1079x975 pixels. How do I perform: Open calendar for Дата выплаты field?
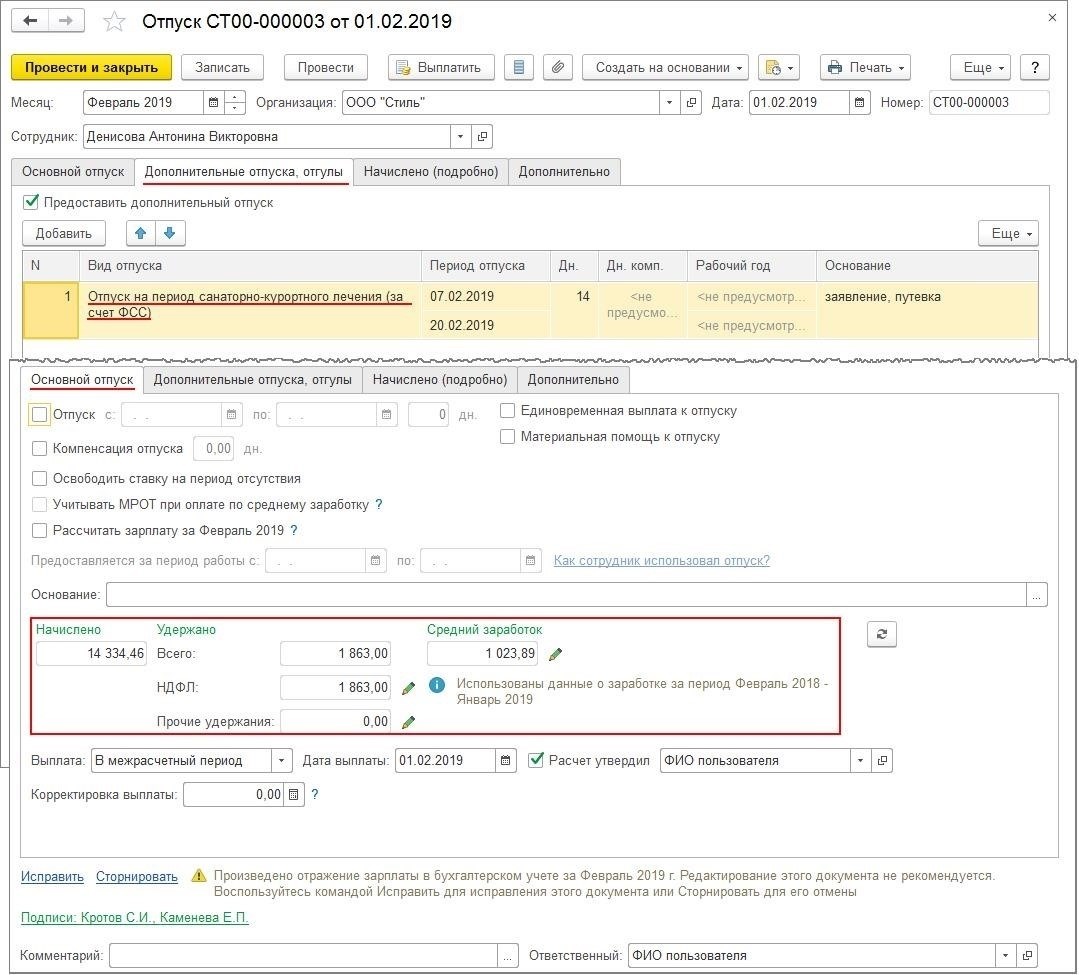[x=505, y=760]
